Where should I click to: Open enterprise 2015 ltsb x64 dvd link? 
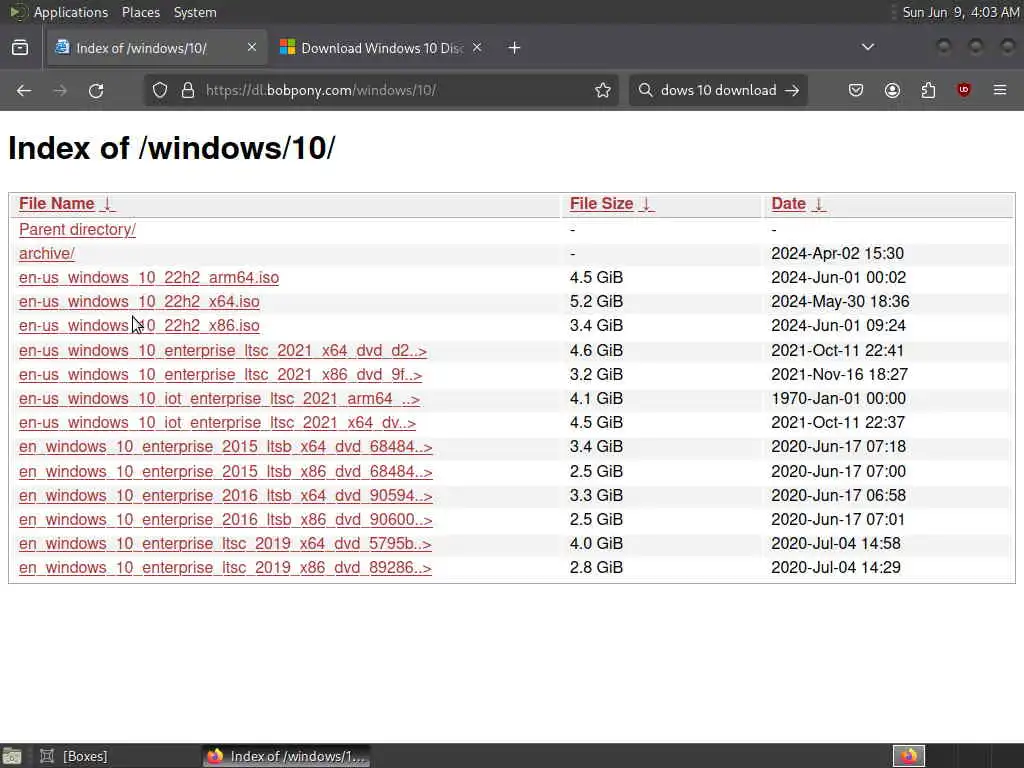coord(225,447)
